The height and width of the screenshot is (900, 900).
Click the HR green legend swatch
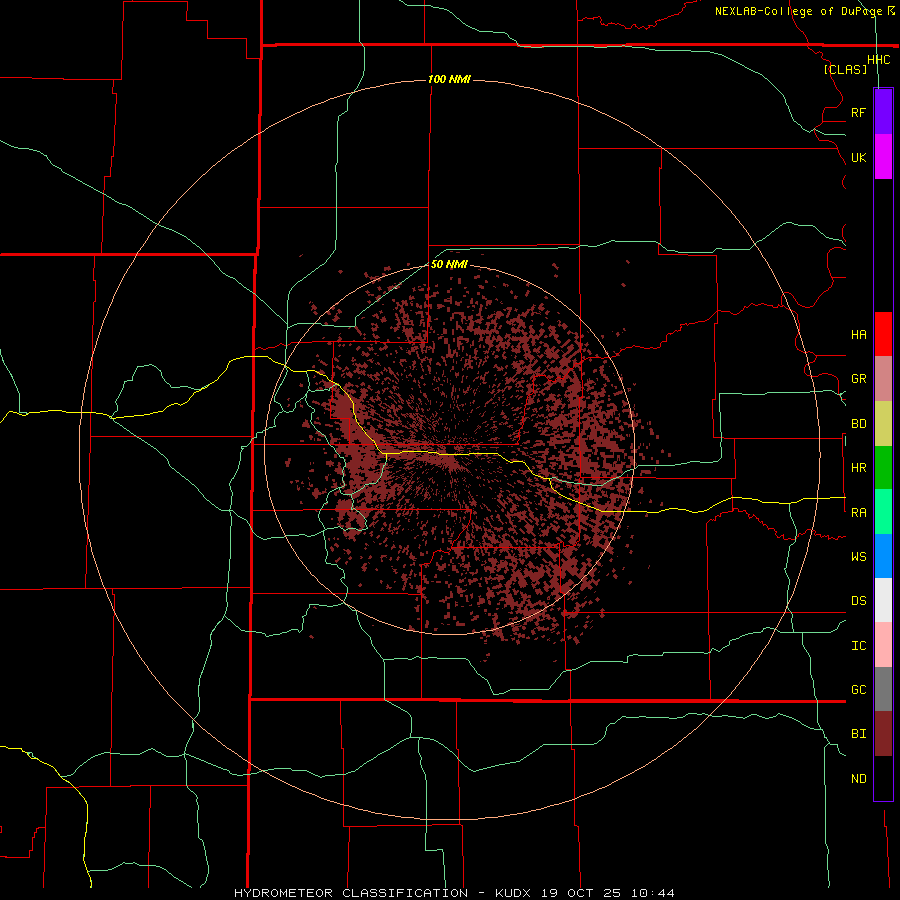click(x=883, y=468)
